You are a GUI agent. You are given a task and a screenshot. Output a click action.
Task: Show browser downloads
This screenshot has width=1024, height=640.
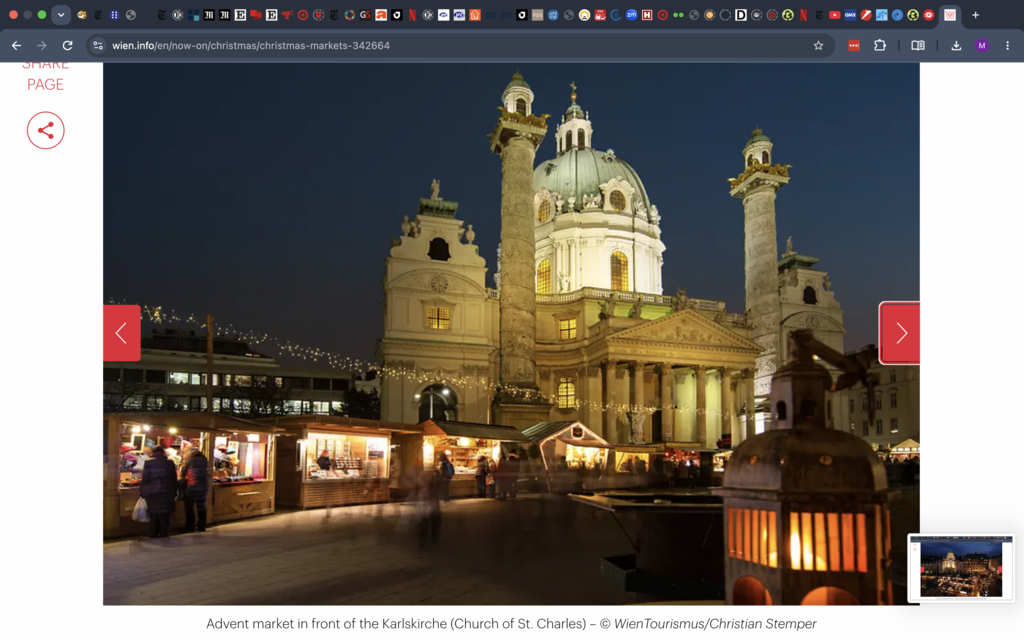pyautogui.click(x=956, y=46)
